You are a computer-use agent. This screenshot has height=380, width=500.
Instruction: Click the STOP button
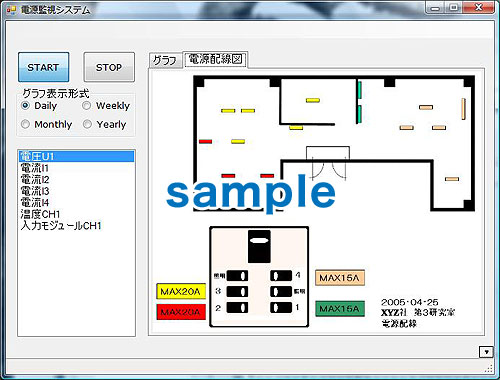tap(109, 67)
